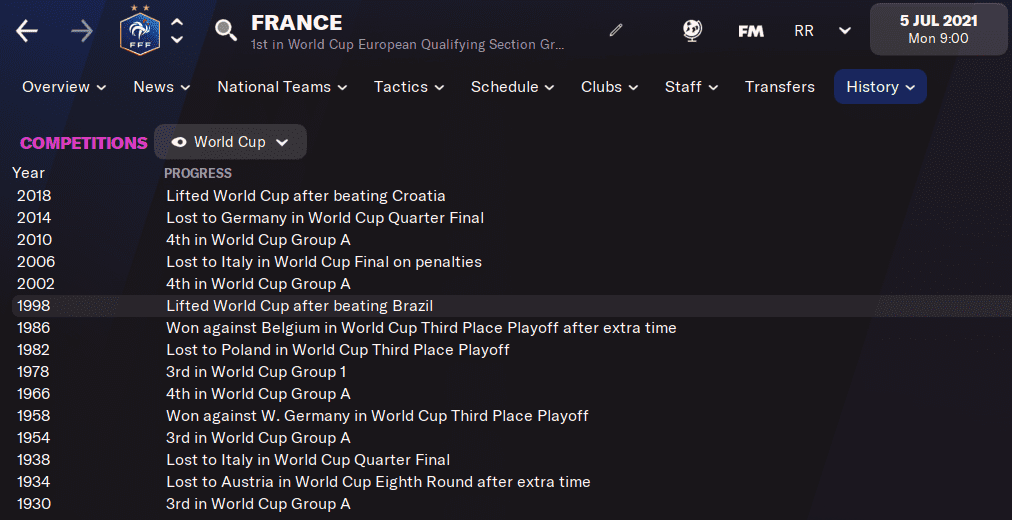
Task: Open the world globe icon
Action: [x=692, y=31]
